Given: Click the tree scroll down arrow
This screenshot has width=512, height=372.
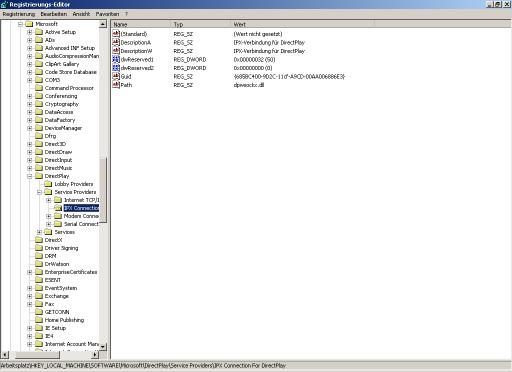Looking at the screenshot, I should click(x=103, y=347).
